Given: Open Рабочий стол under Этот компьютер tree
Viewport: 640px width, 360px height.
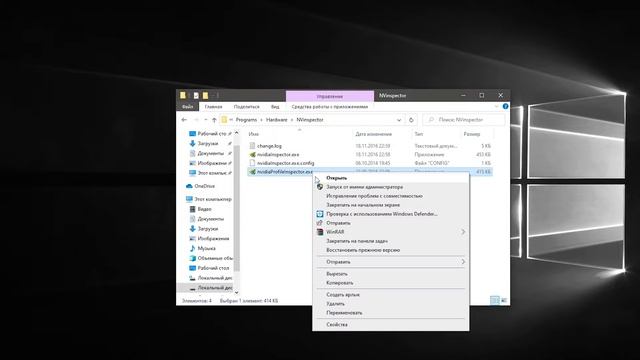Looking at the screenshot, I should [213, 268].
